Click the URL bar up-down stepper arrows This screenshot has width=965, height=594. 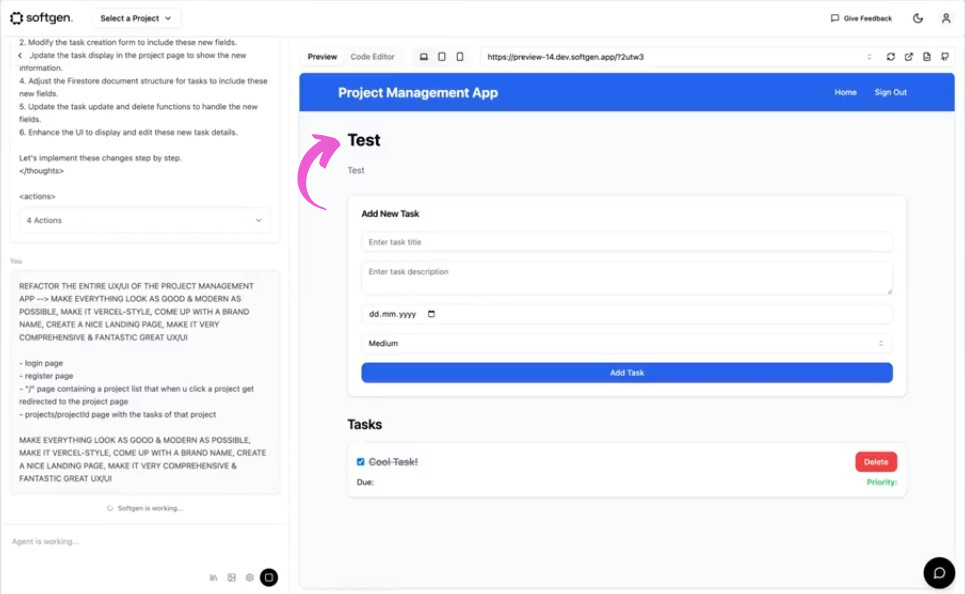(869, 57)
